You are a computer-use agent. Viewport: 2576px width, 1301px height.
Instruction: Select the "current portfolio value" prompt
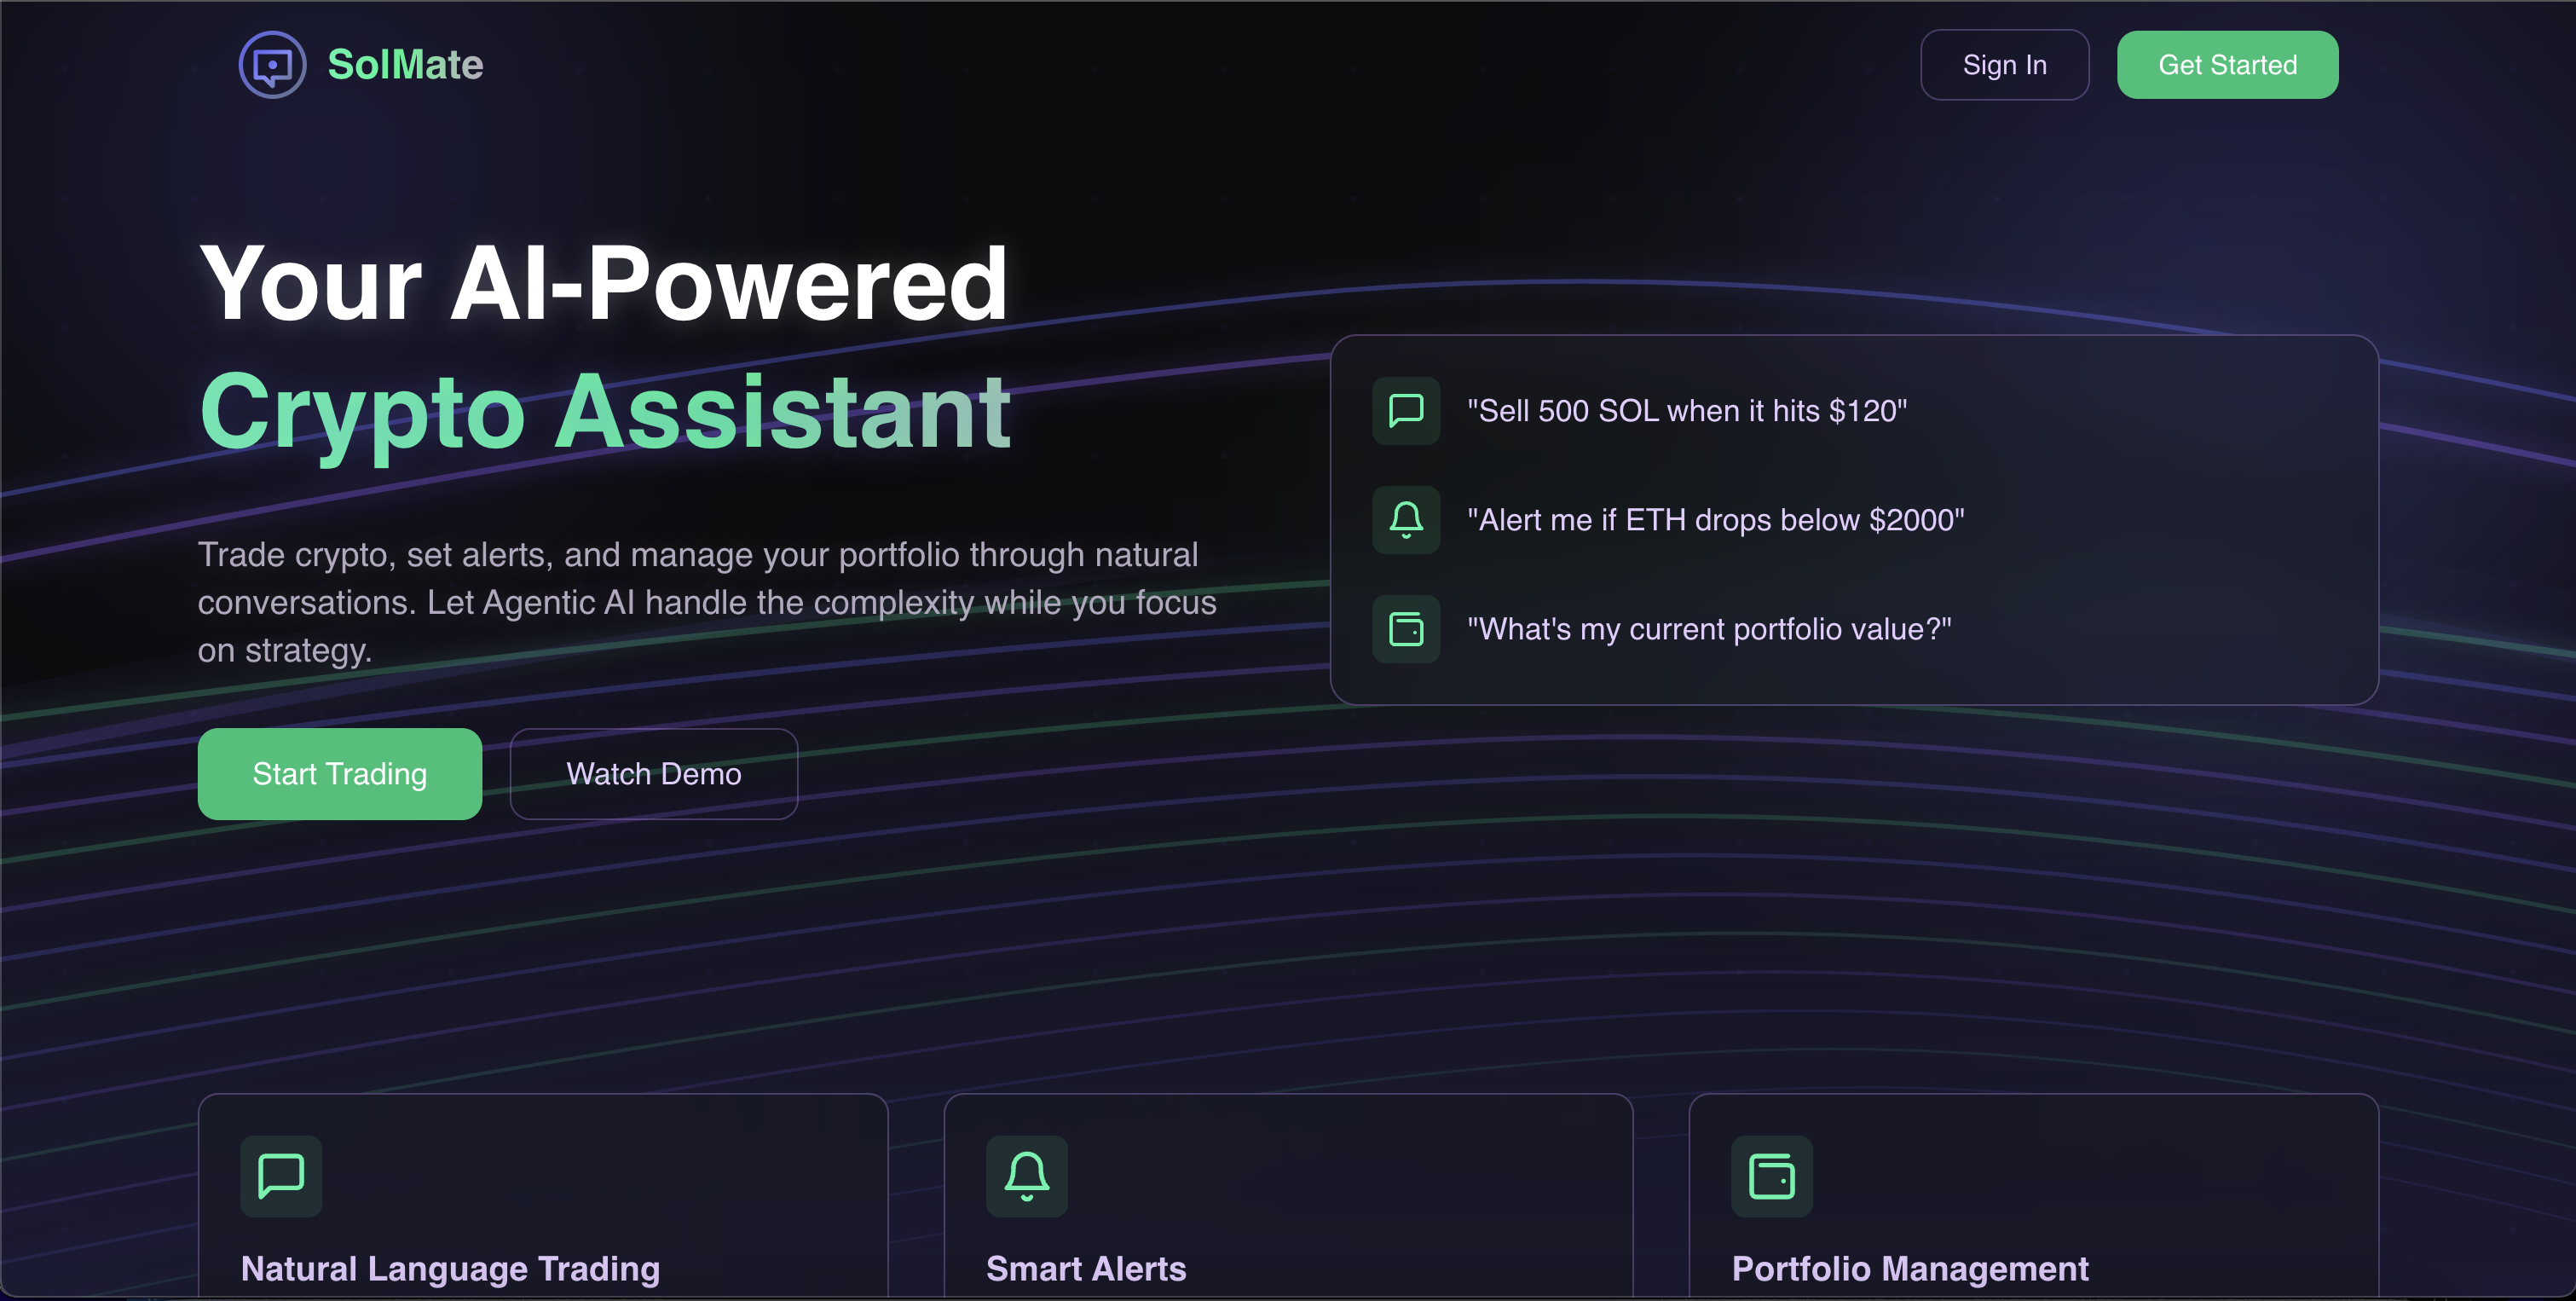[1708, 629]
